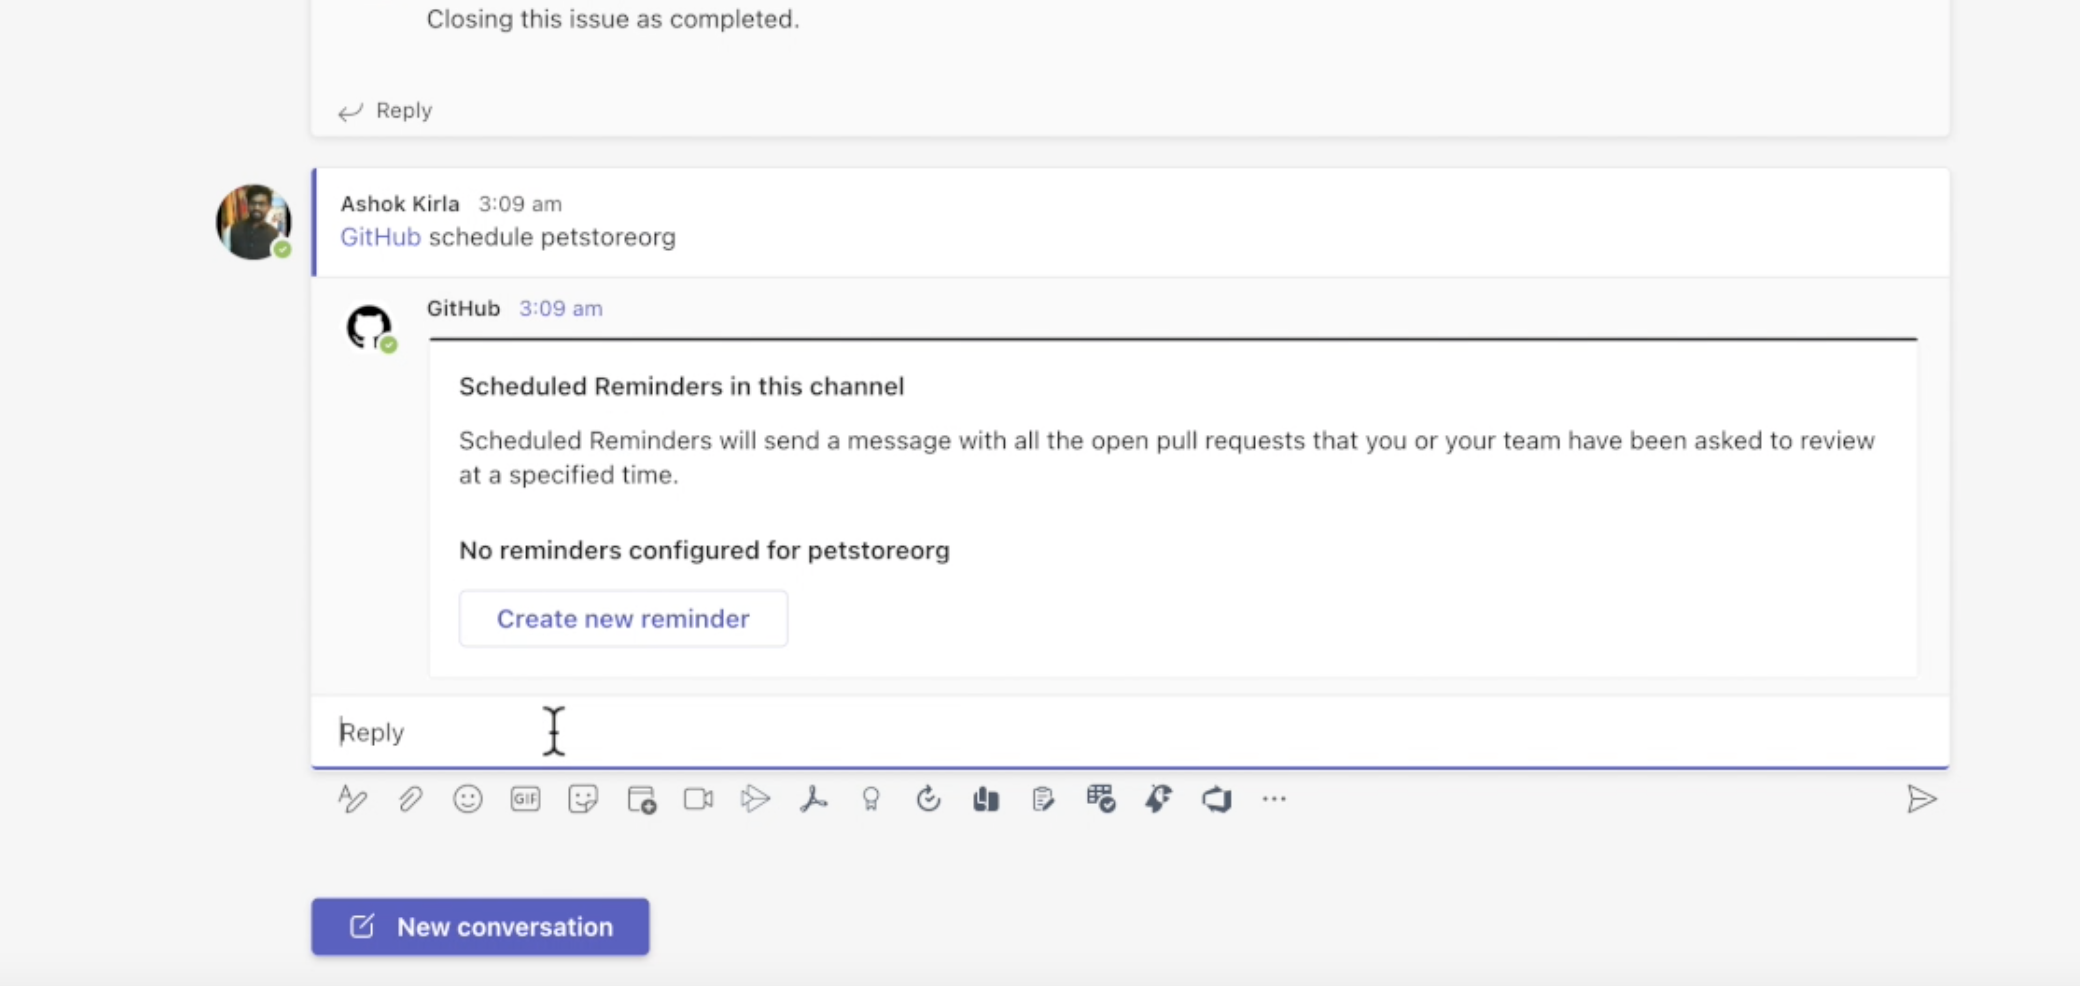This screenshot has height=986, width=2080.
Task: Open the Stream arrow icon
Action: [x=756, y=798]
